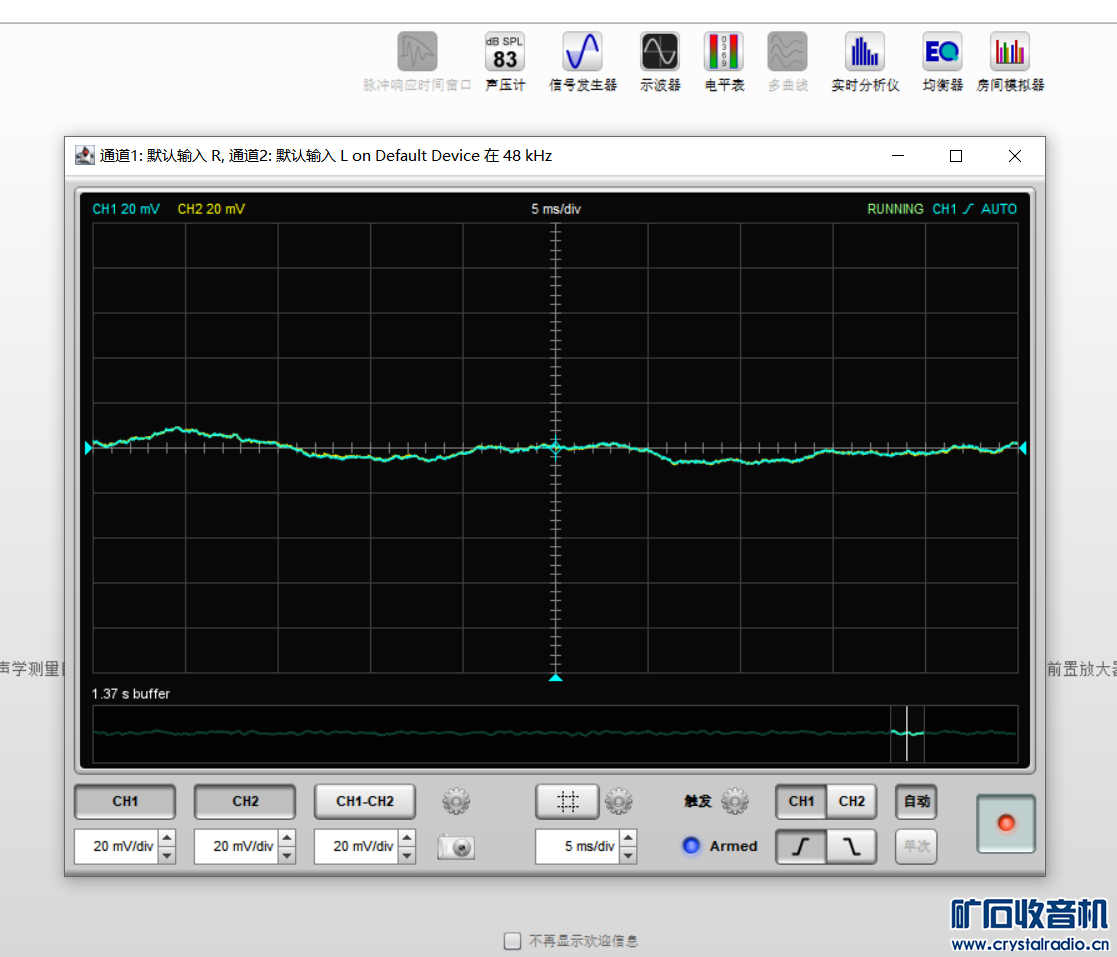The height and width of the screenshot is (957, 1117).
Task: Select CH2 as the trigger source
Action: click(851, 801)
